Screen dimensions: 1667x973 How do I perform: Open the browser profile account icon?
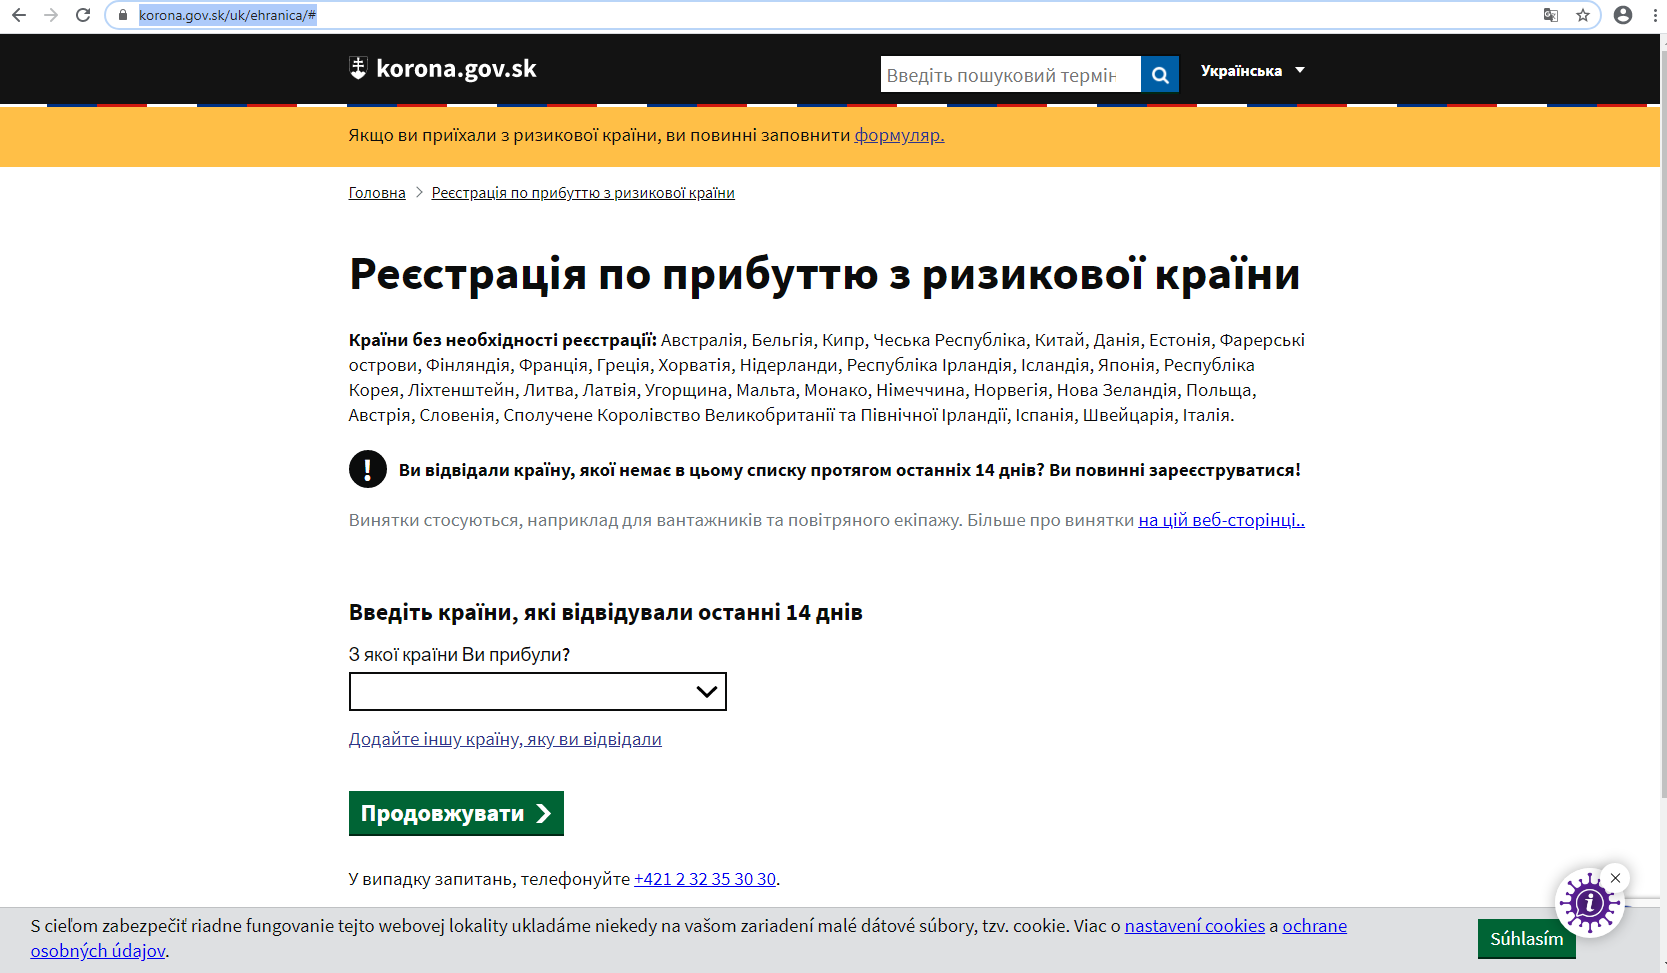[1623, 15]
